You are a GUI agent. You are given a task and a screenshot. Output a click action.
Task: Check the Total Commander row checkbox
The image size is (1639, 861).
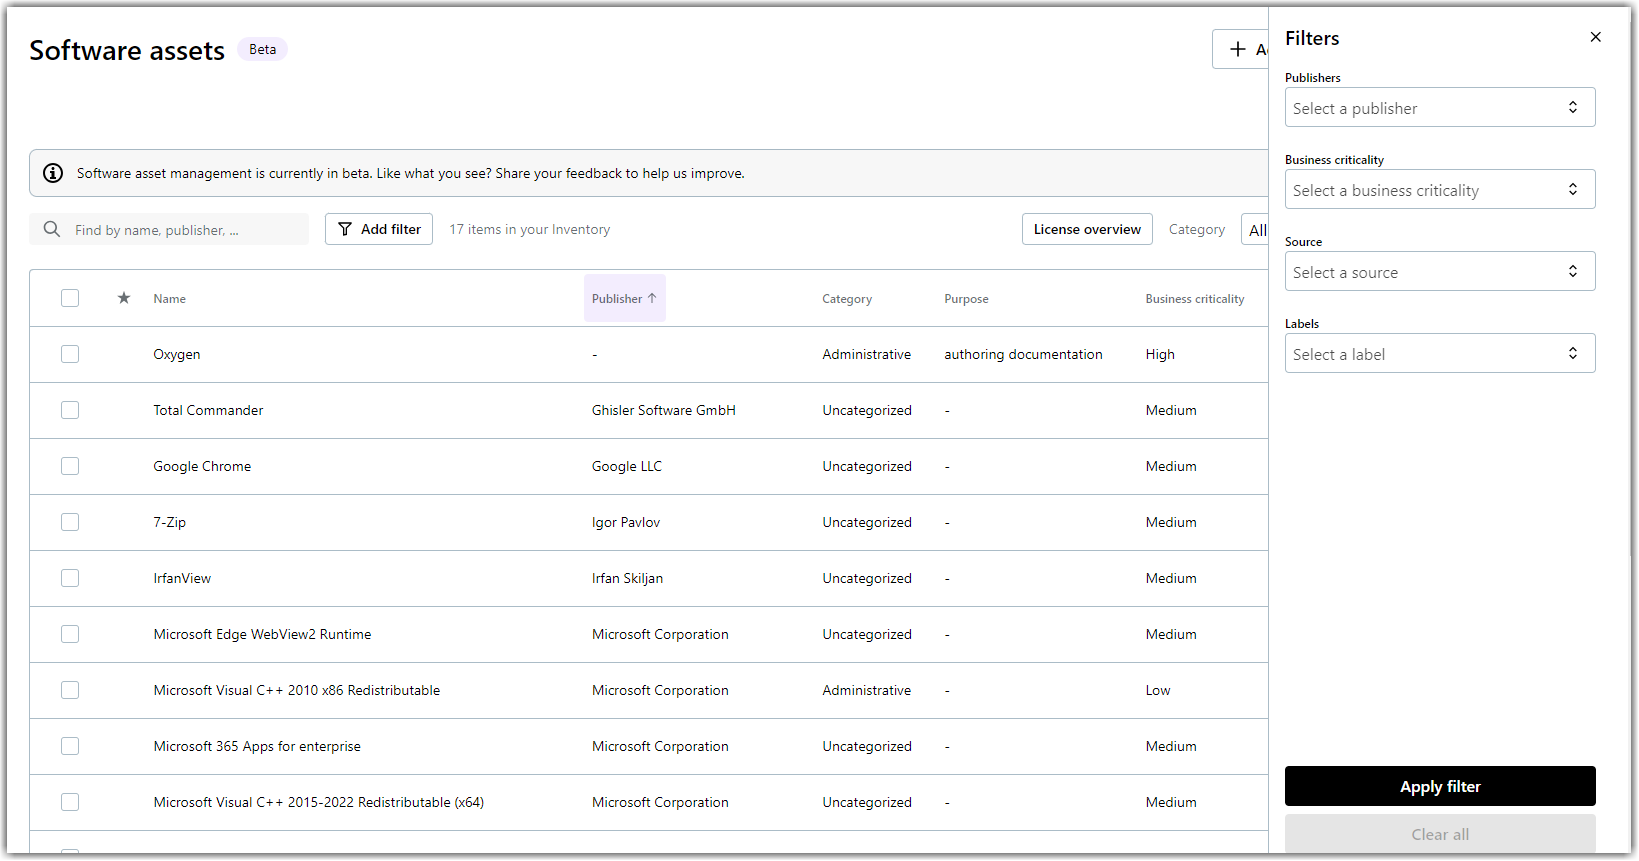coord(70,410)
